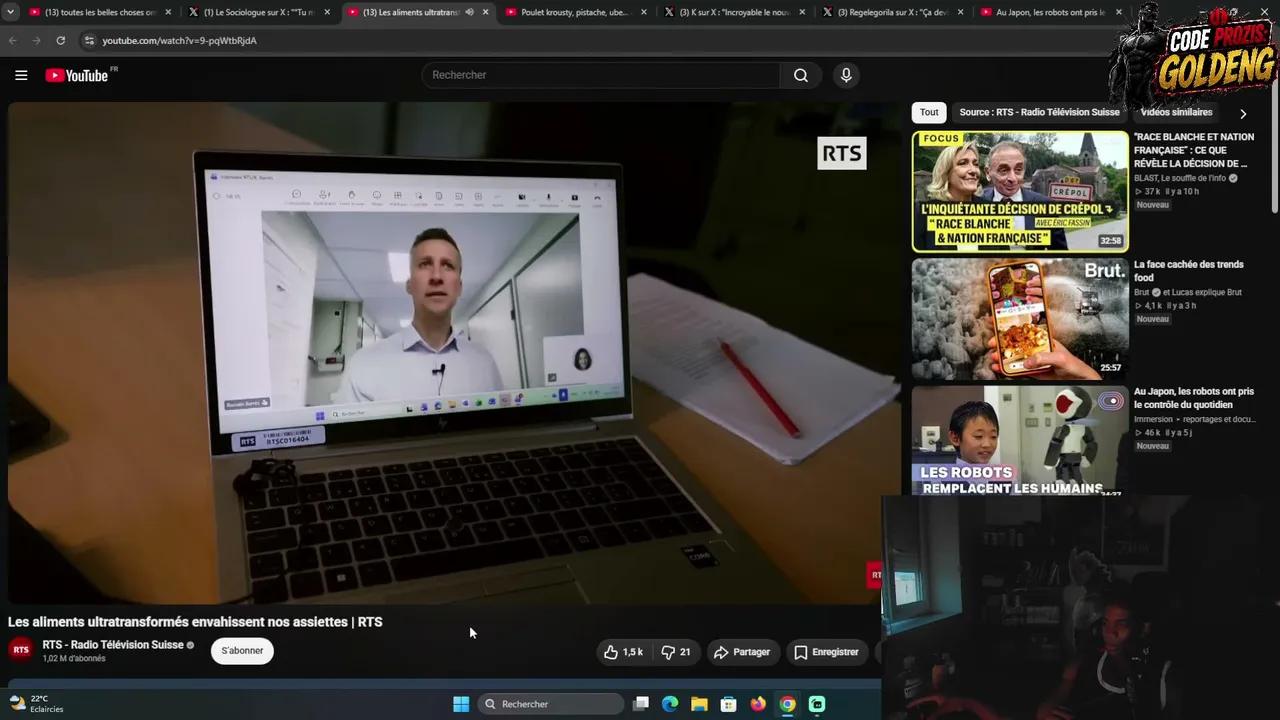1280x720 pixels.
Task: Switch to the 'Le Sociologue sur X' tab
Action: coord(260,12)
